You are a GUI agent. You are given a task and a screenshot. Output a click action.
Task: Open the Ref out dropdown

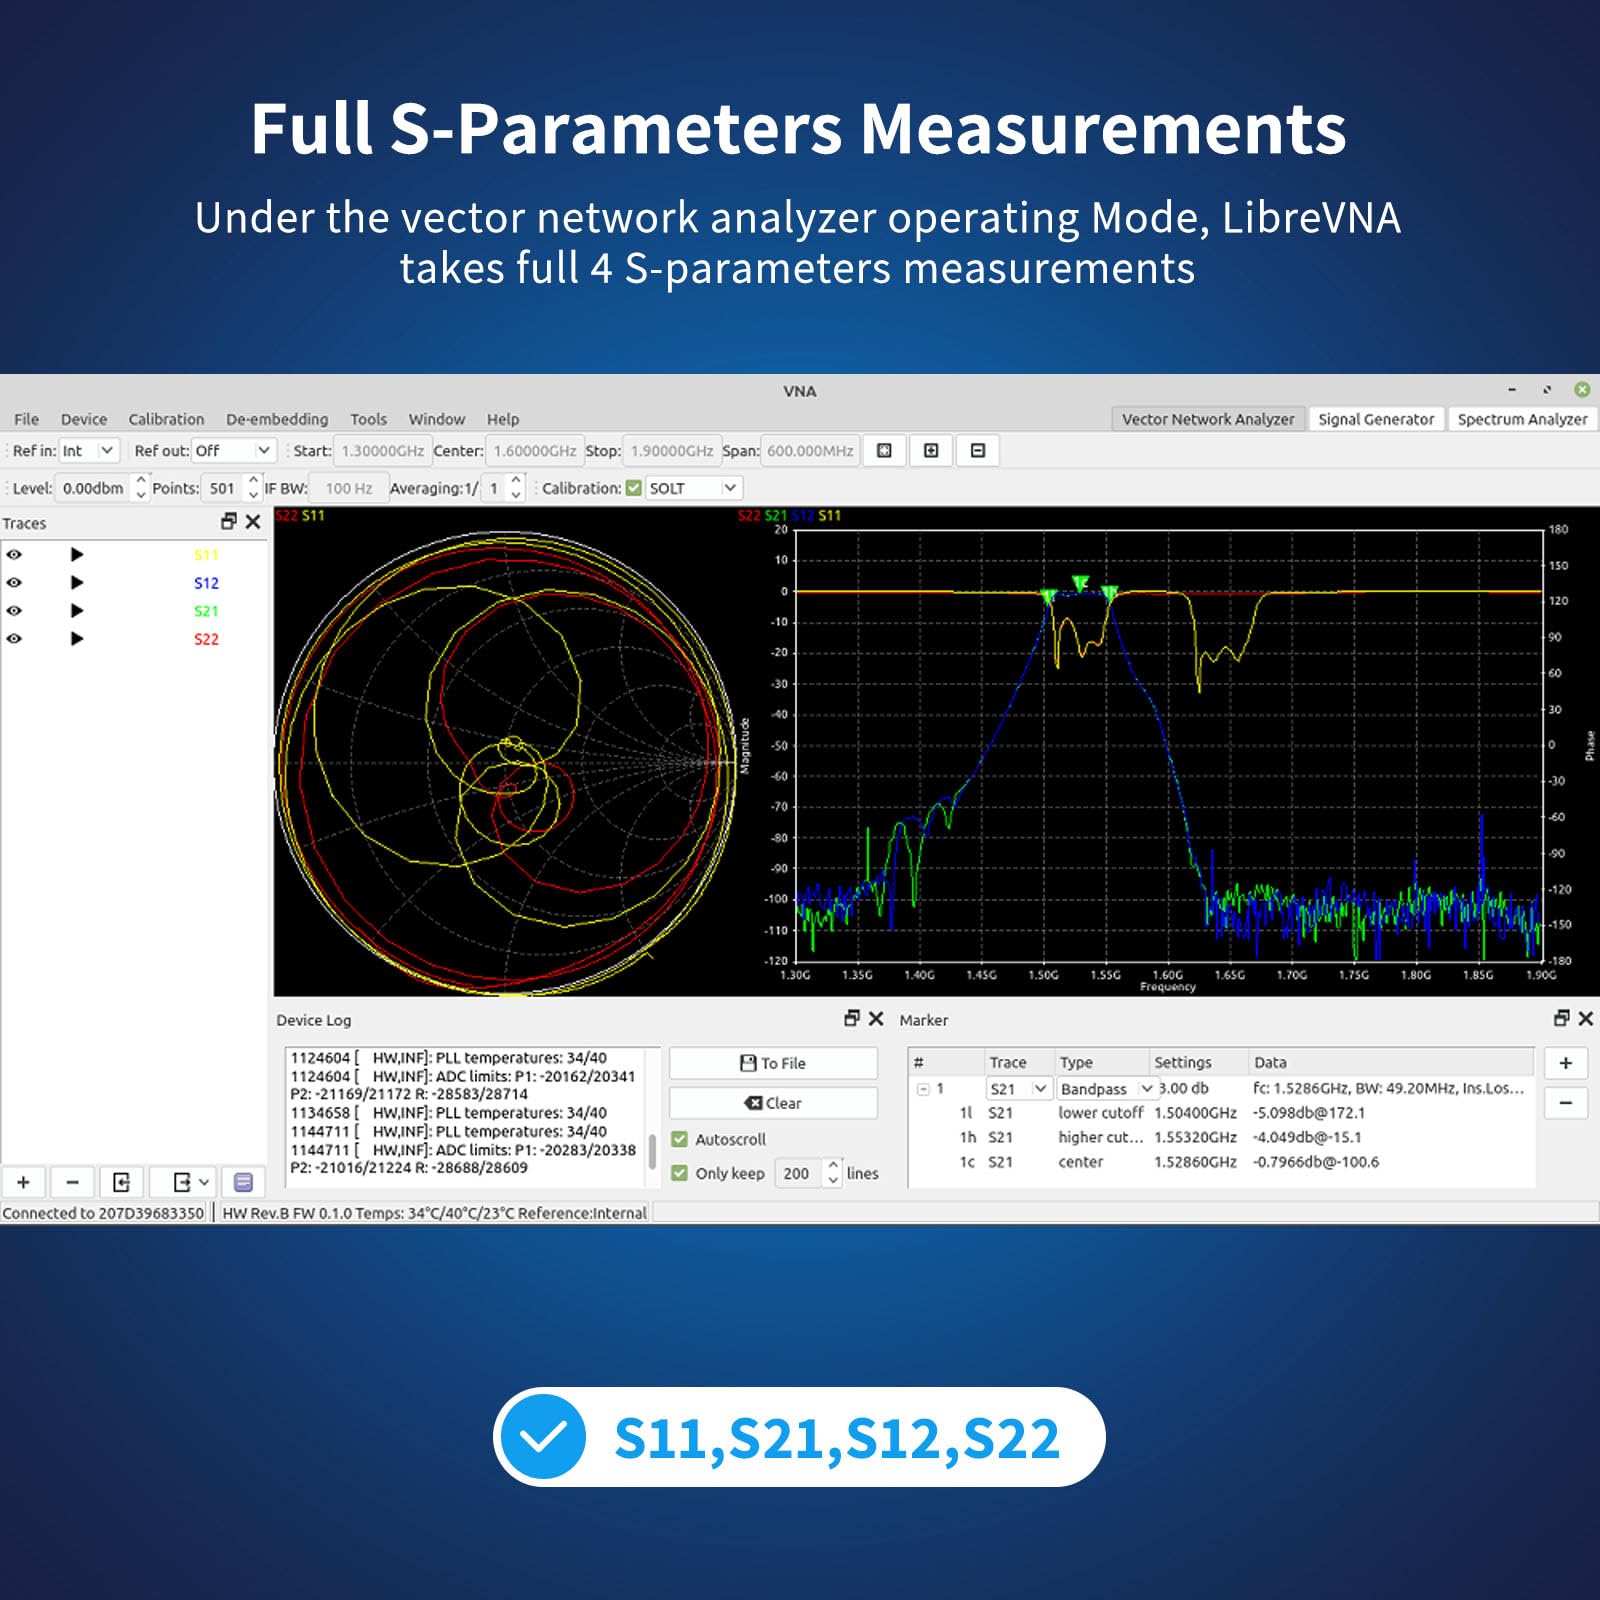coord(232,451)
